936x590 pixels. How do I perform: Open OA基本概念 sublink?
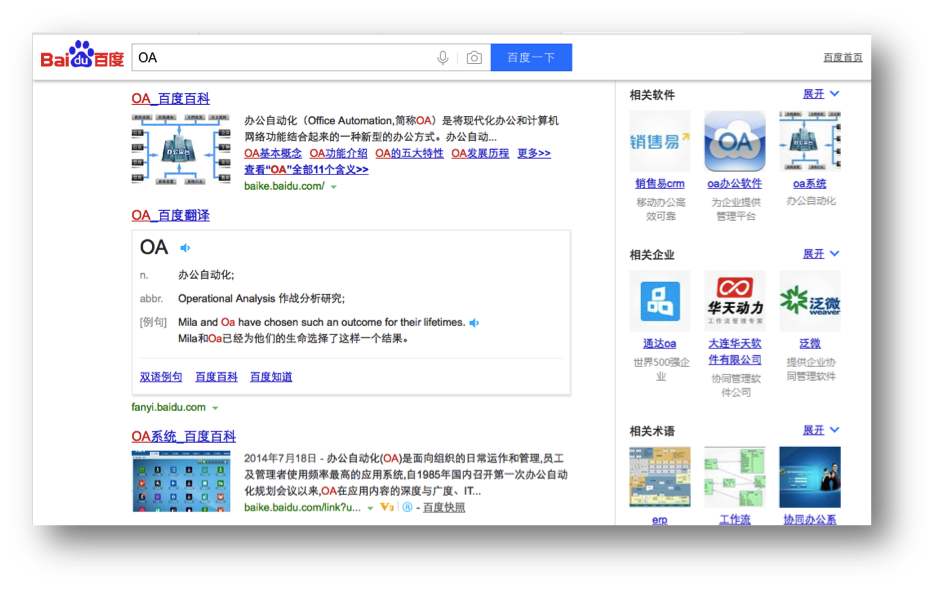tap(273, 153)
